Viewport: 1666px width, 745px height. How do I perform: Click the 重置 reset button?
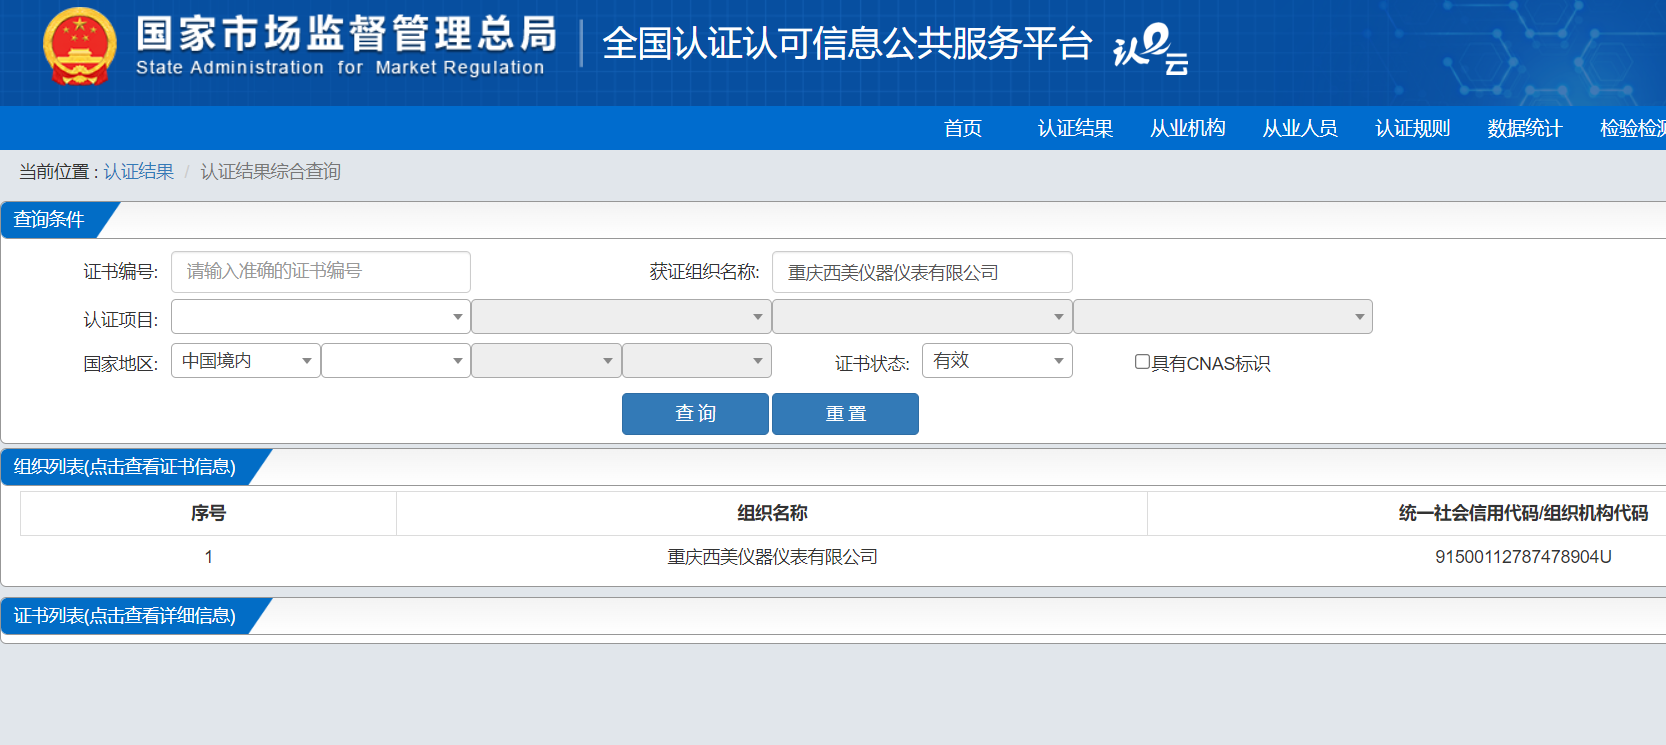(845, 414)
